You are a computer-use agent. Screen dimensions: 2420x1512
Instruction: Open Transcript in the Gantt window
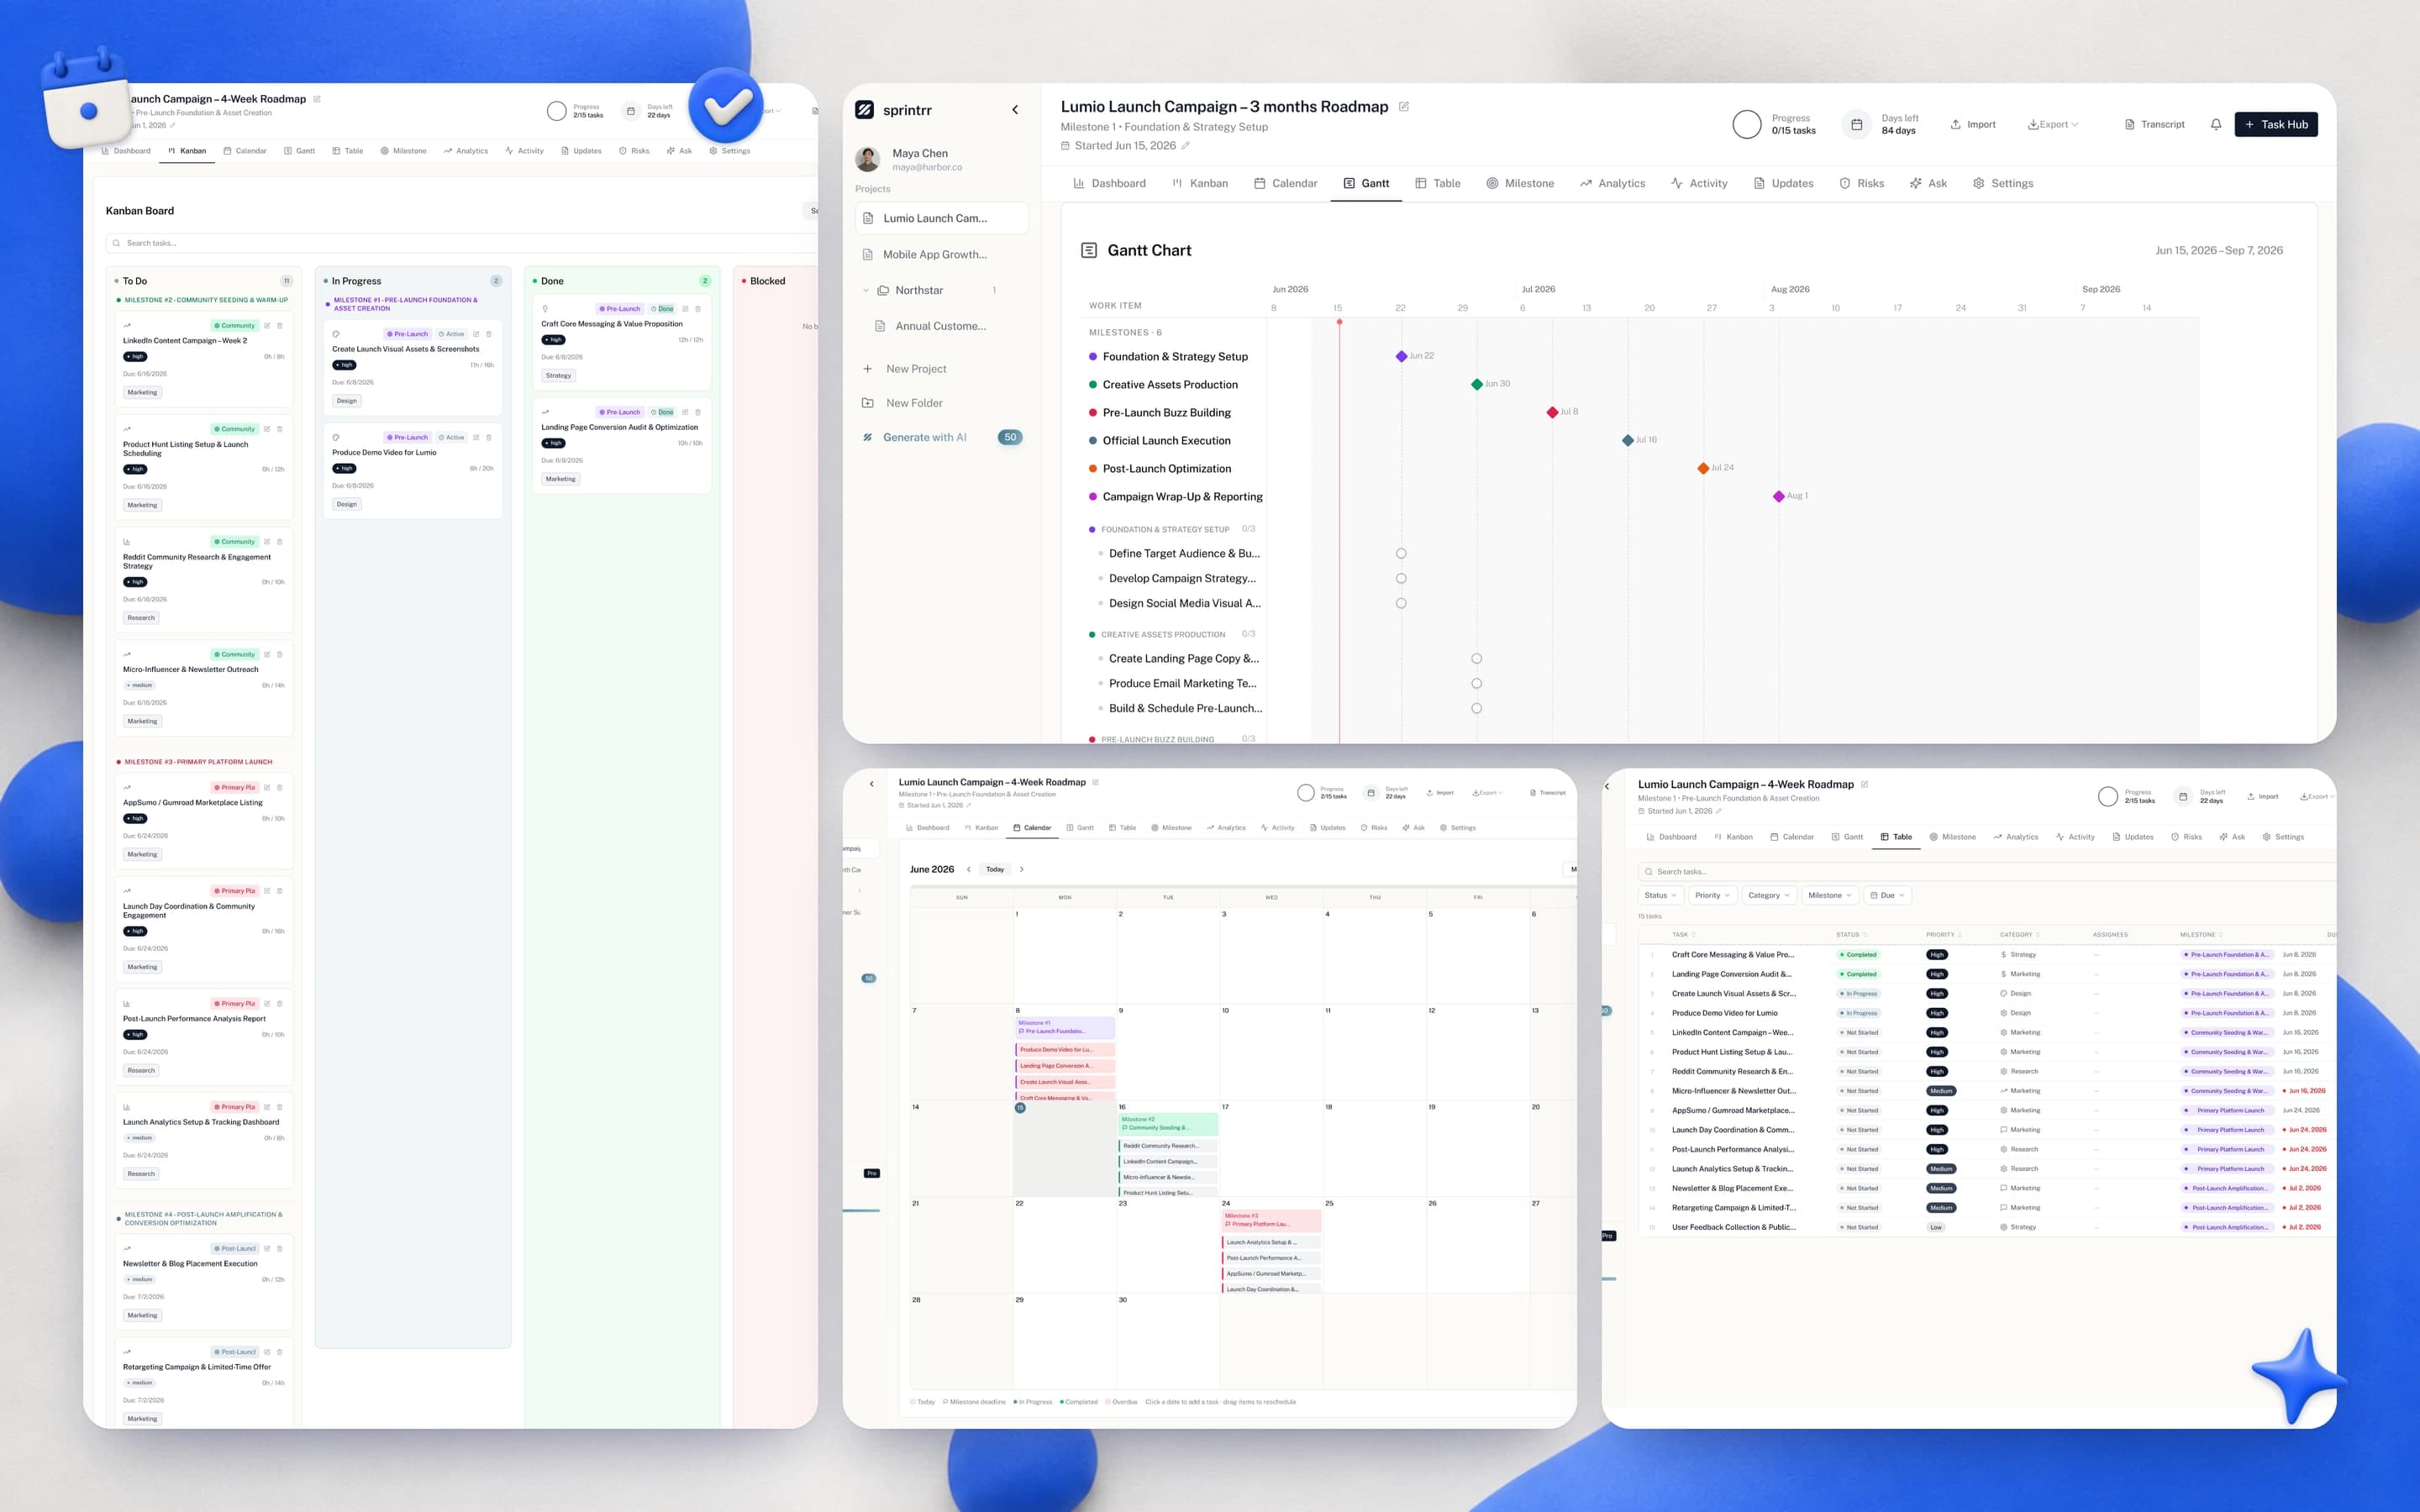coord(2154,124)
